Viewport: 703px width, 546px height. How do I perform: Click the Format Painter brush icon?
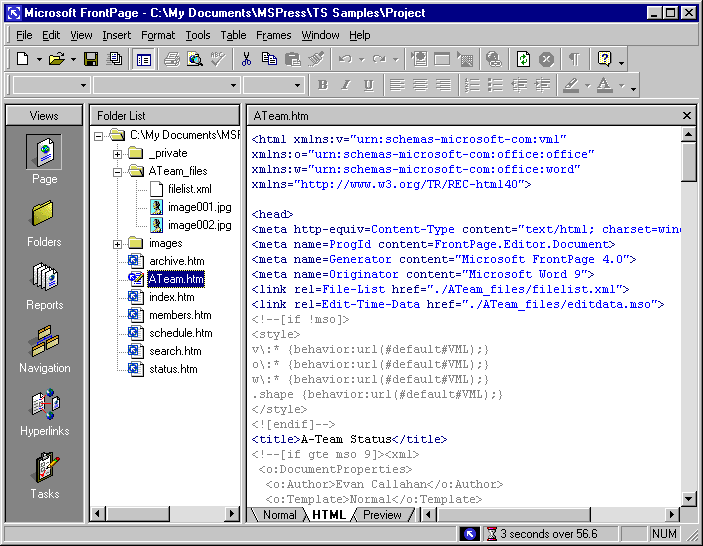pyautogui.click(x=316, y=59)
